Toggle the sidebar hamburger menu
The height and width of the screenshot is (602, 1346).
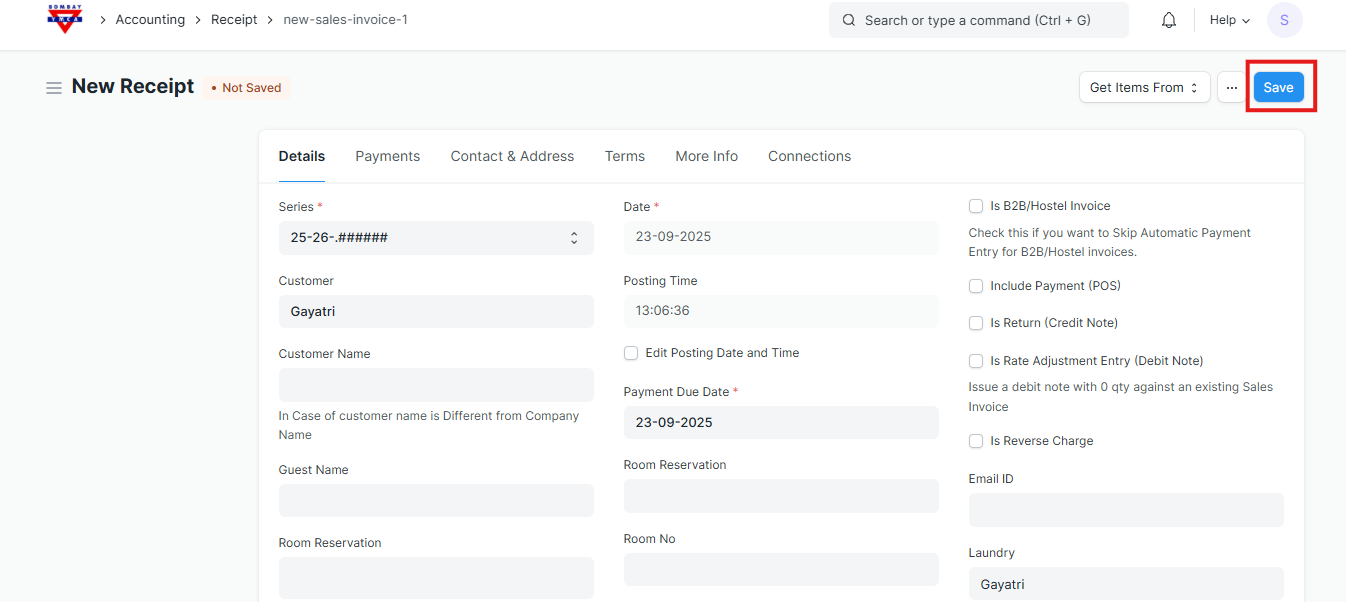point(54,88)
